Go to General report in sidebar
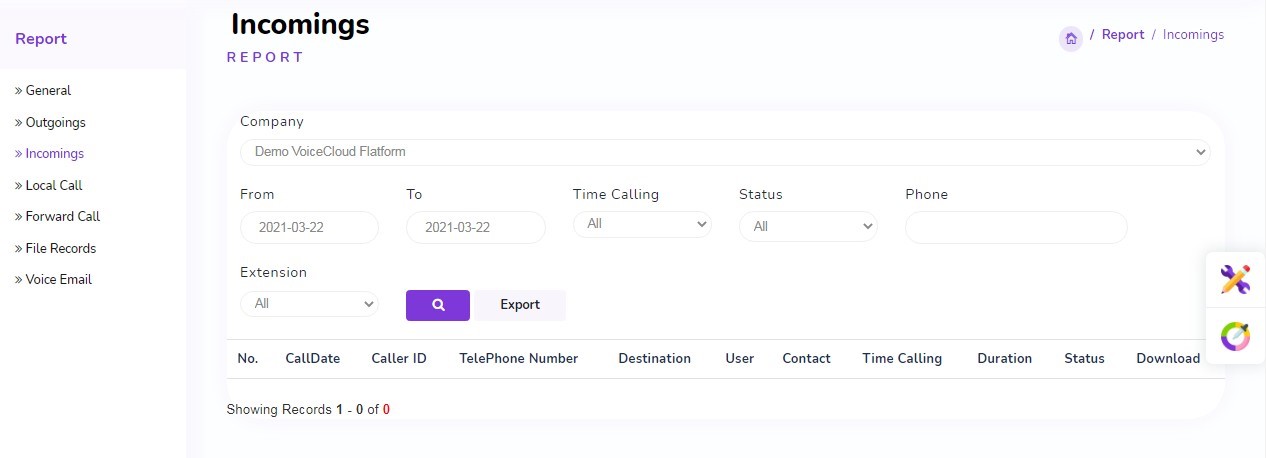 click(x=48, y=91)
